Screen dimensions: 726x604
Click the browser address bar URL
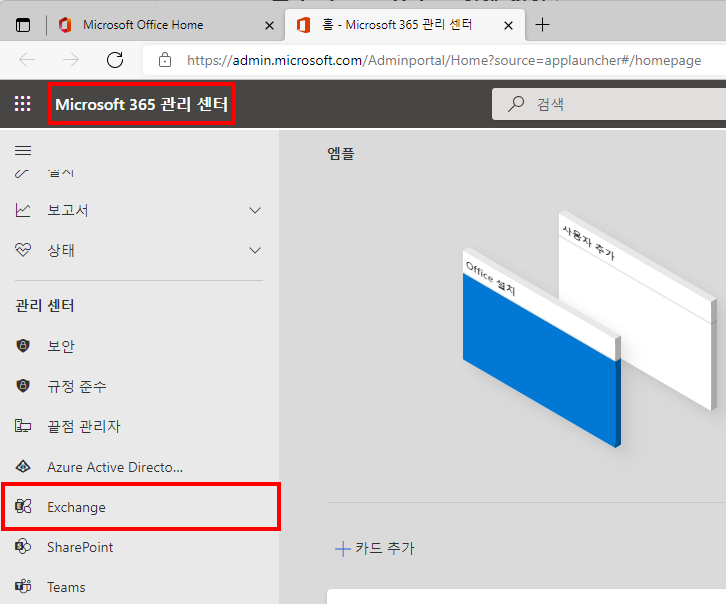[444, 60]
